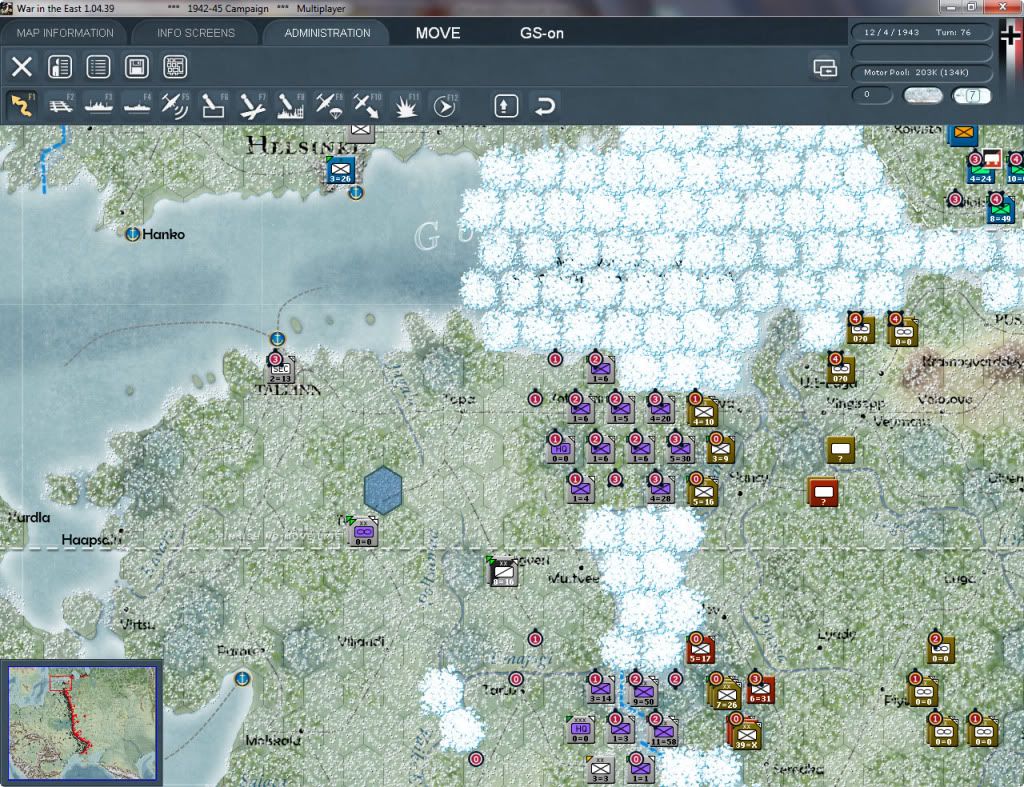Image resolution: width=1024 pixels, height=787 pixels.
Task: Select the F10 air transfer mode
Action: point(367,105)
